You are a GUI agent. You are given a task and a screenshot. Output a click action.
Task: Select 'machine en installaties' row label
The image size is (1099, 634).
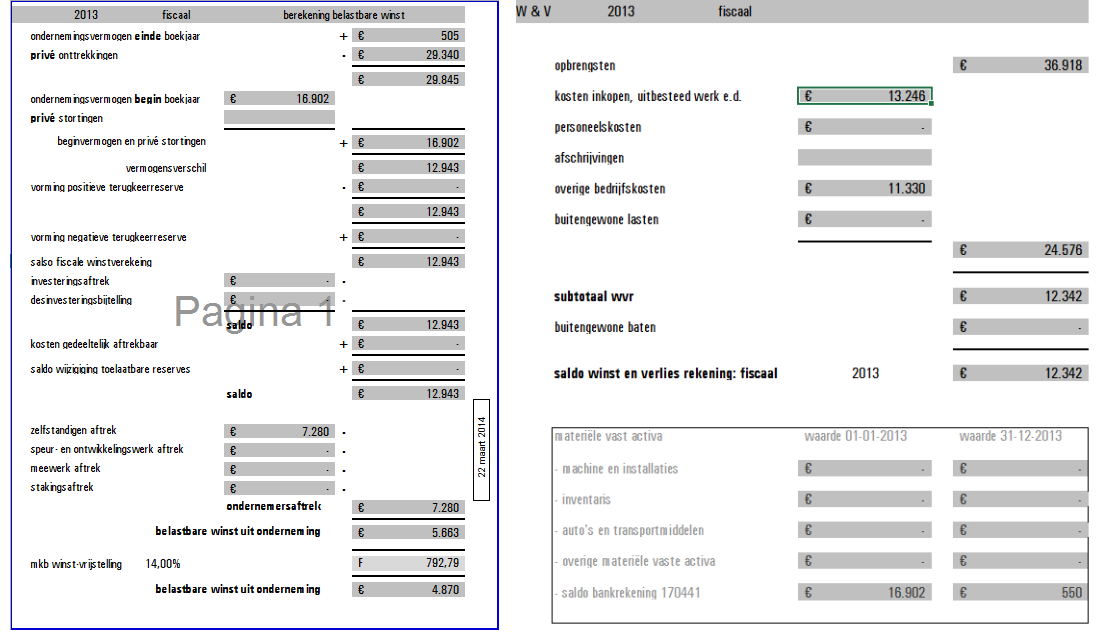click(620, 469)
